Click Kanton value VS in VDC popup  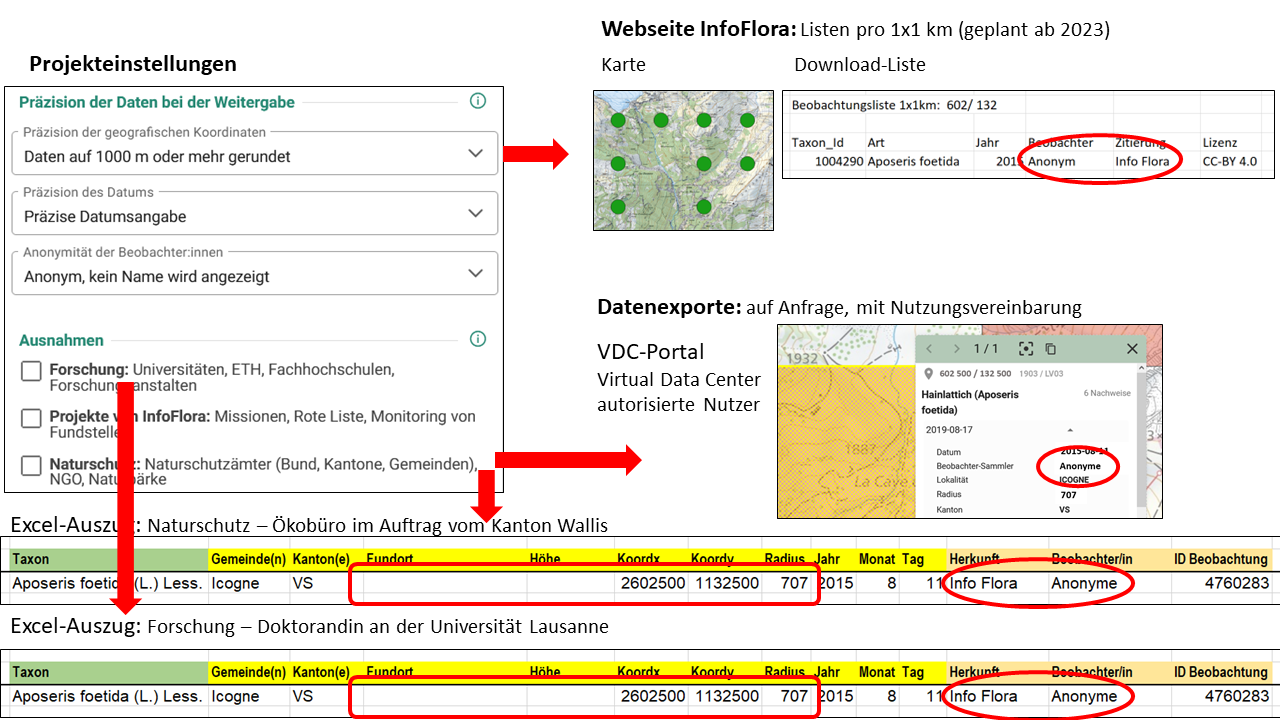tap(1064, 509)
